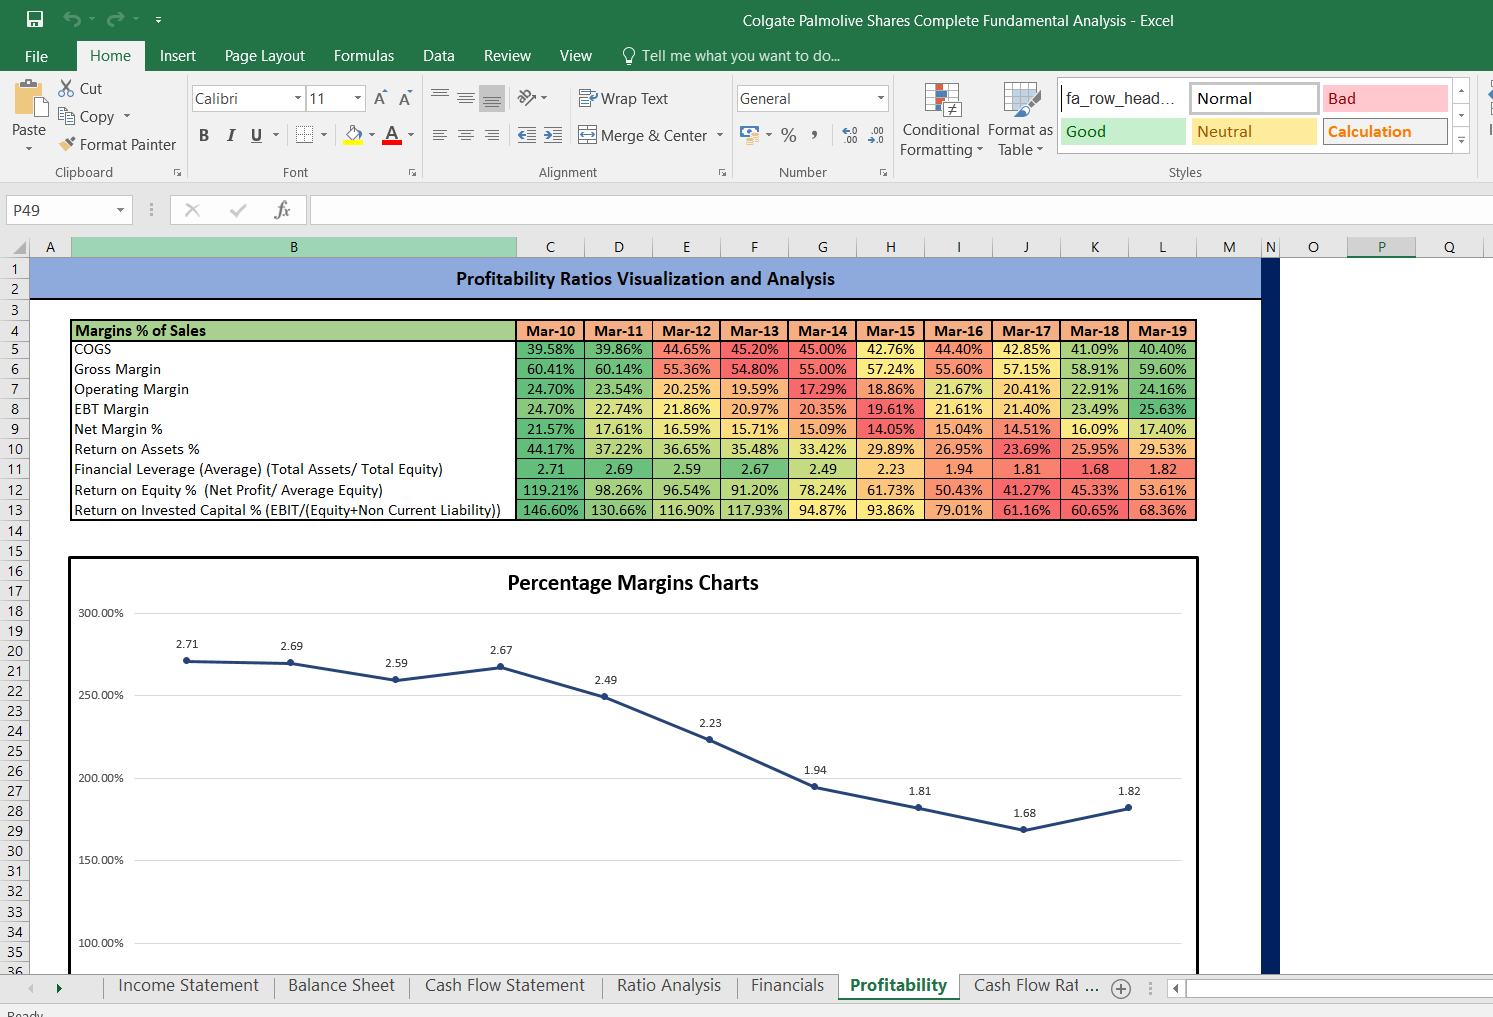Image resolution: width=1493 pixels, height=1017 pixels.
Task: Click Decrease Decimal icon
Action: tap(876, 135)
